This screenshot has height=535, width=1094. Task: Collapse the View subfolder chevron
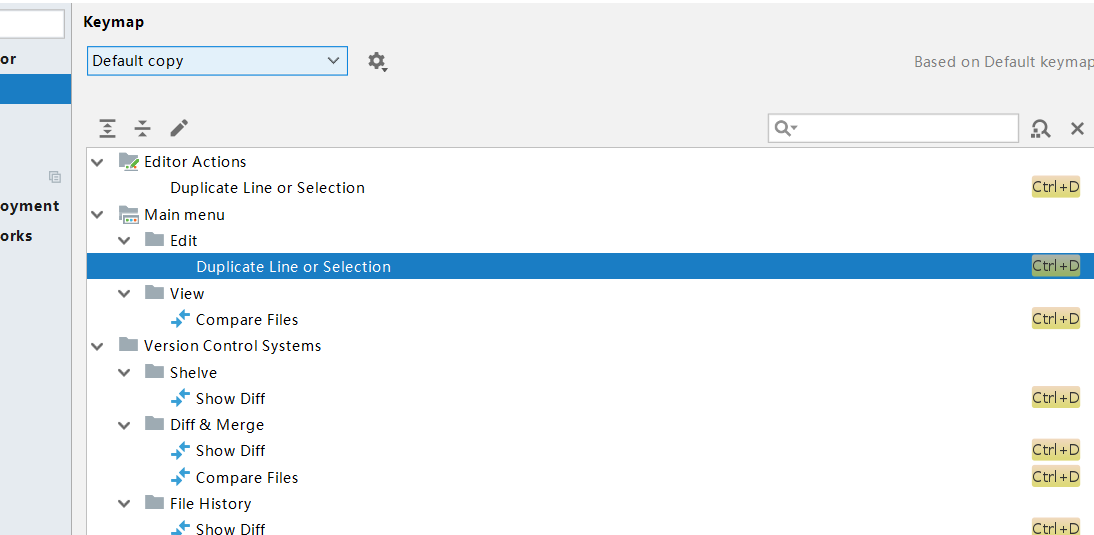click(124, 294)
